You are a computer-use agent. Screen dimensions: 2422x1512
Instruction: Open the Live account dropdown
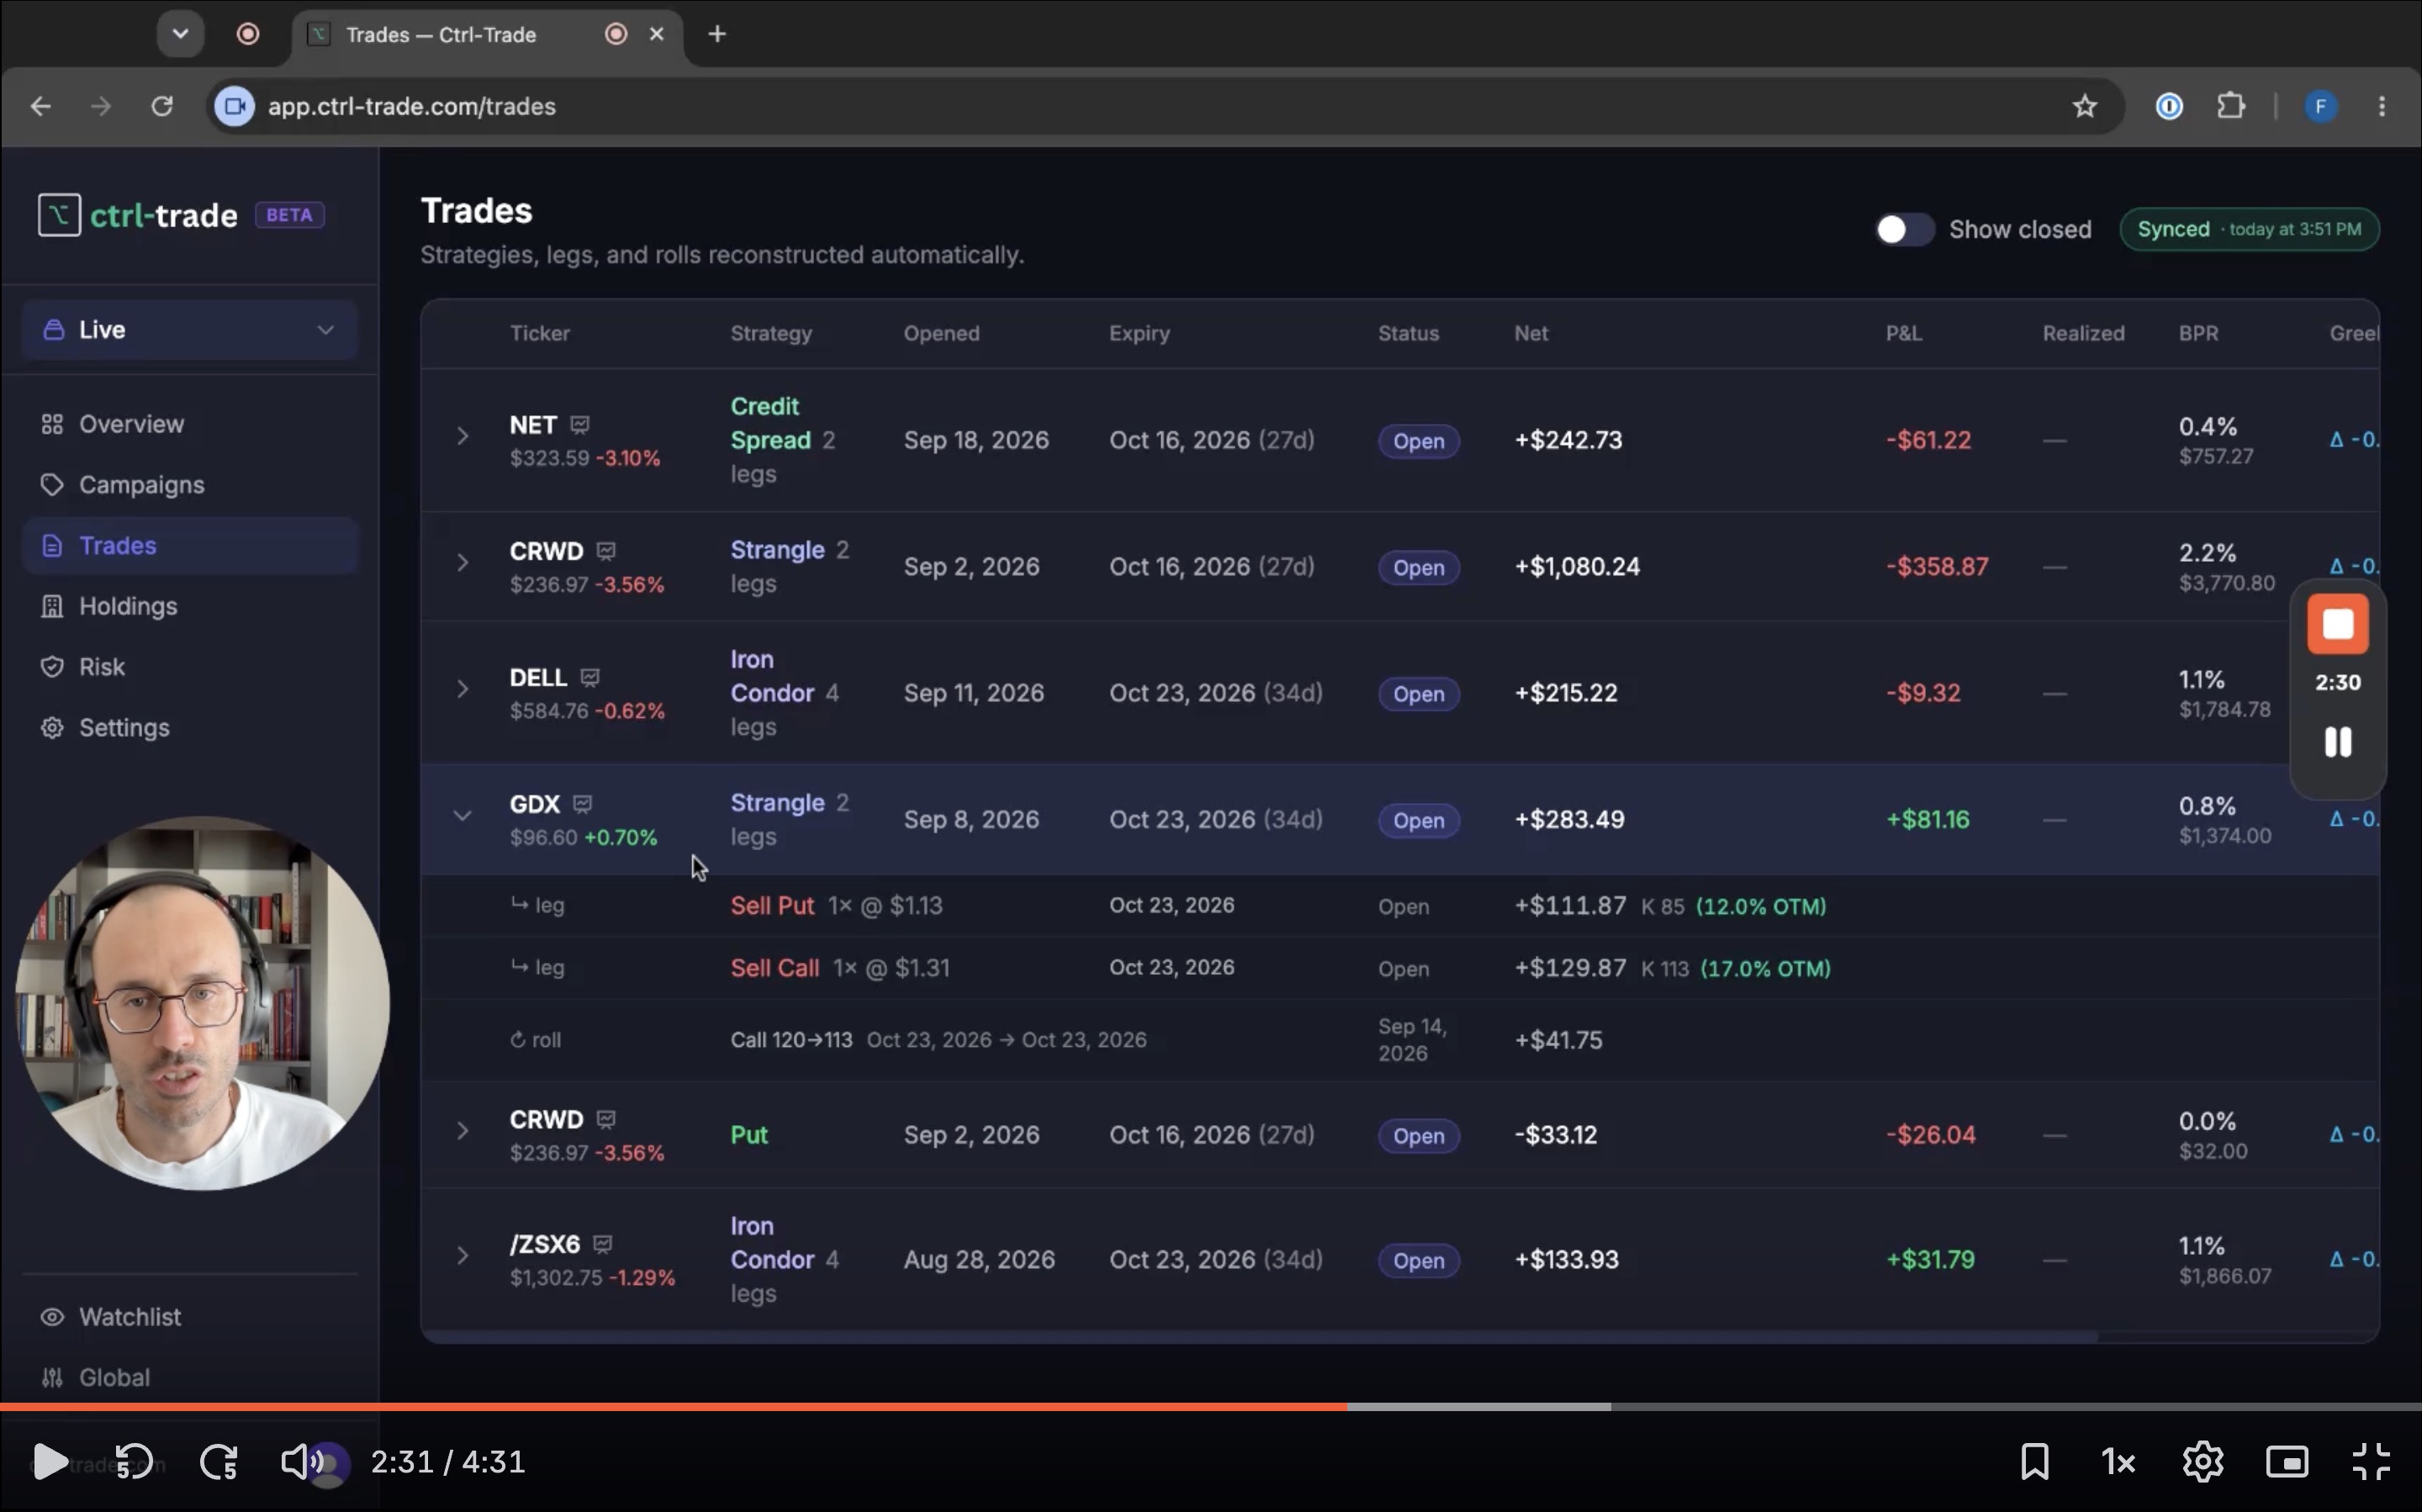click(x=189, y=329)
